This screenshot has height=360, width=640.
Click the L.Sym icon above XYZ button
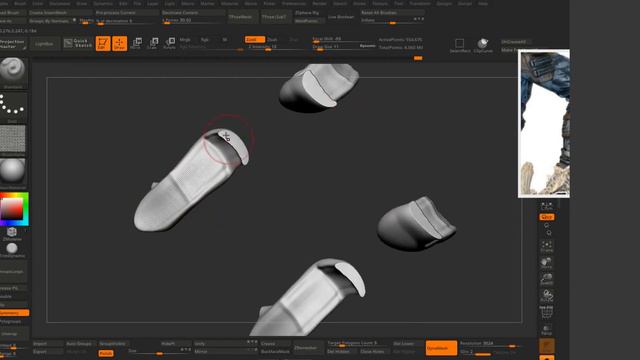pyautogui.click(x=547, y=206)
